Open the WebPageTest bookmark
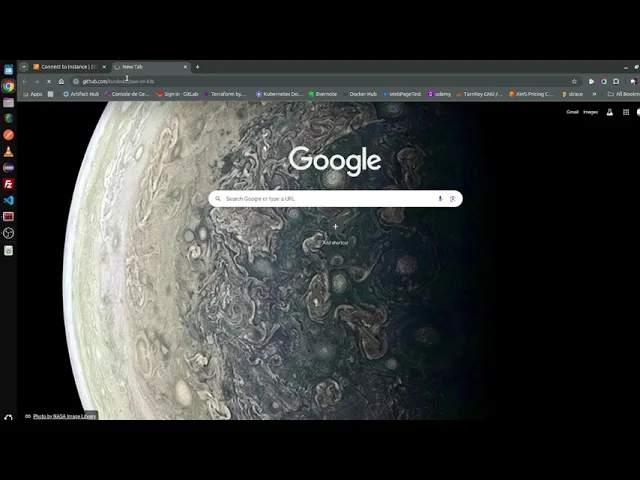 [x=402, y=94]
